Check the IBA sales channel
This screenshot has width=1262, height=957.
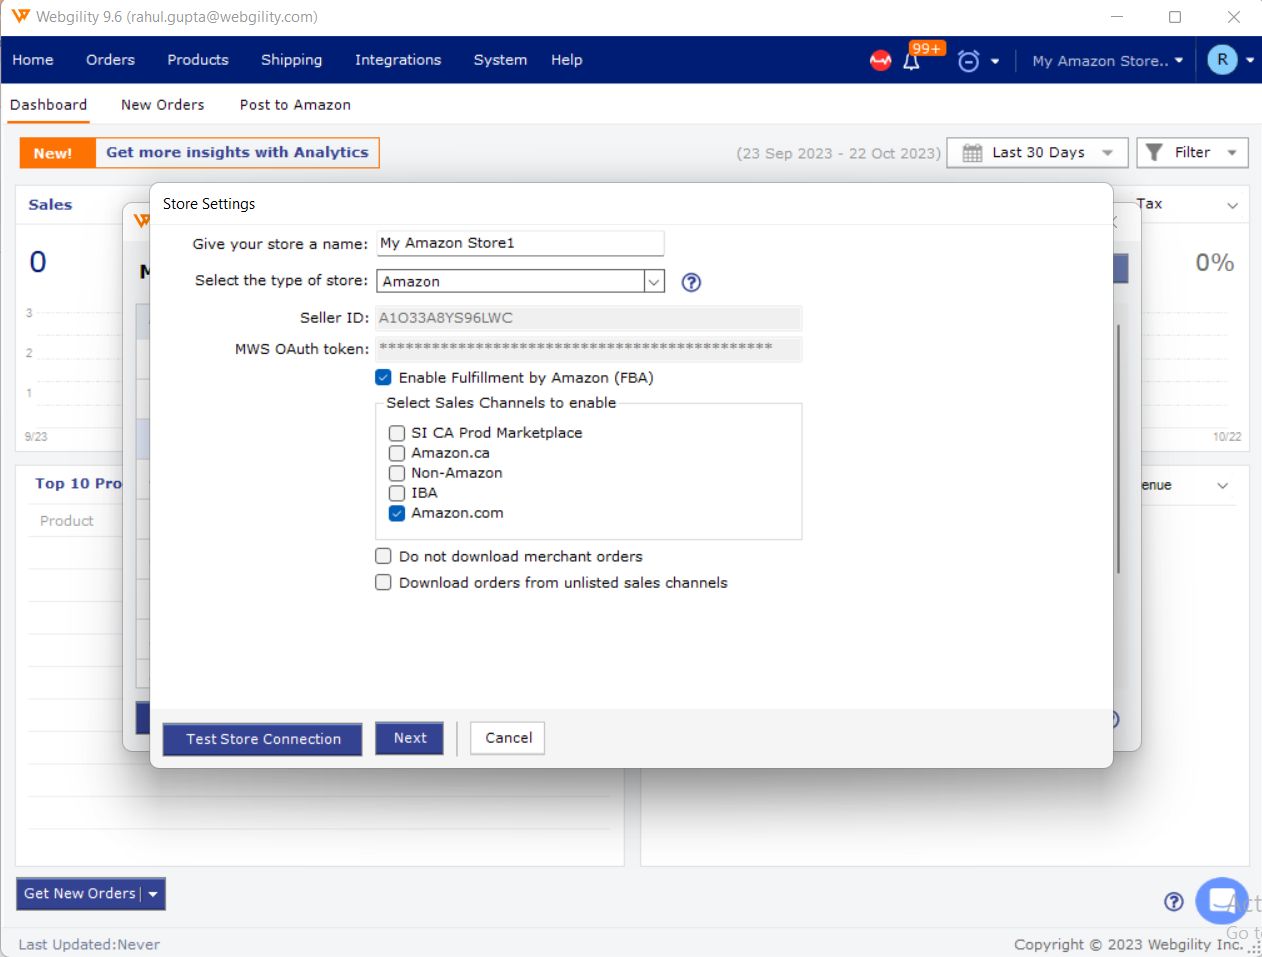tap(397, 493)
